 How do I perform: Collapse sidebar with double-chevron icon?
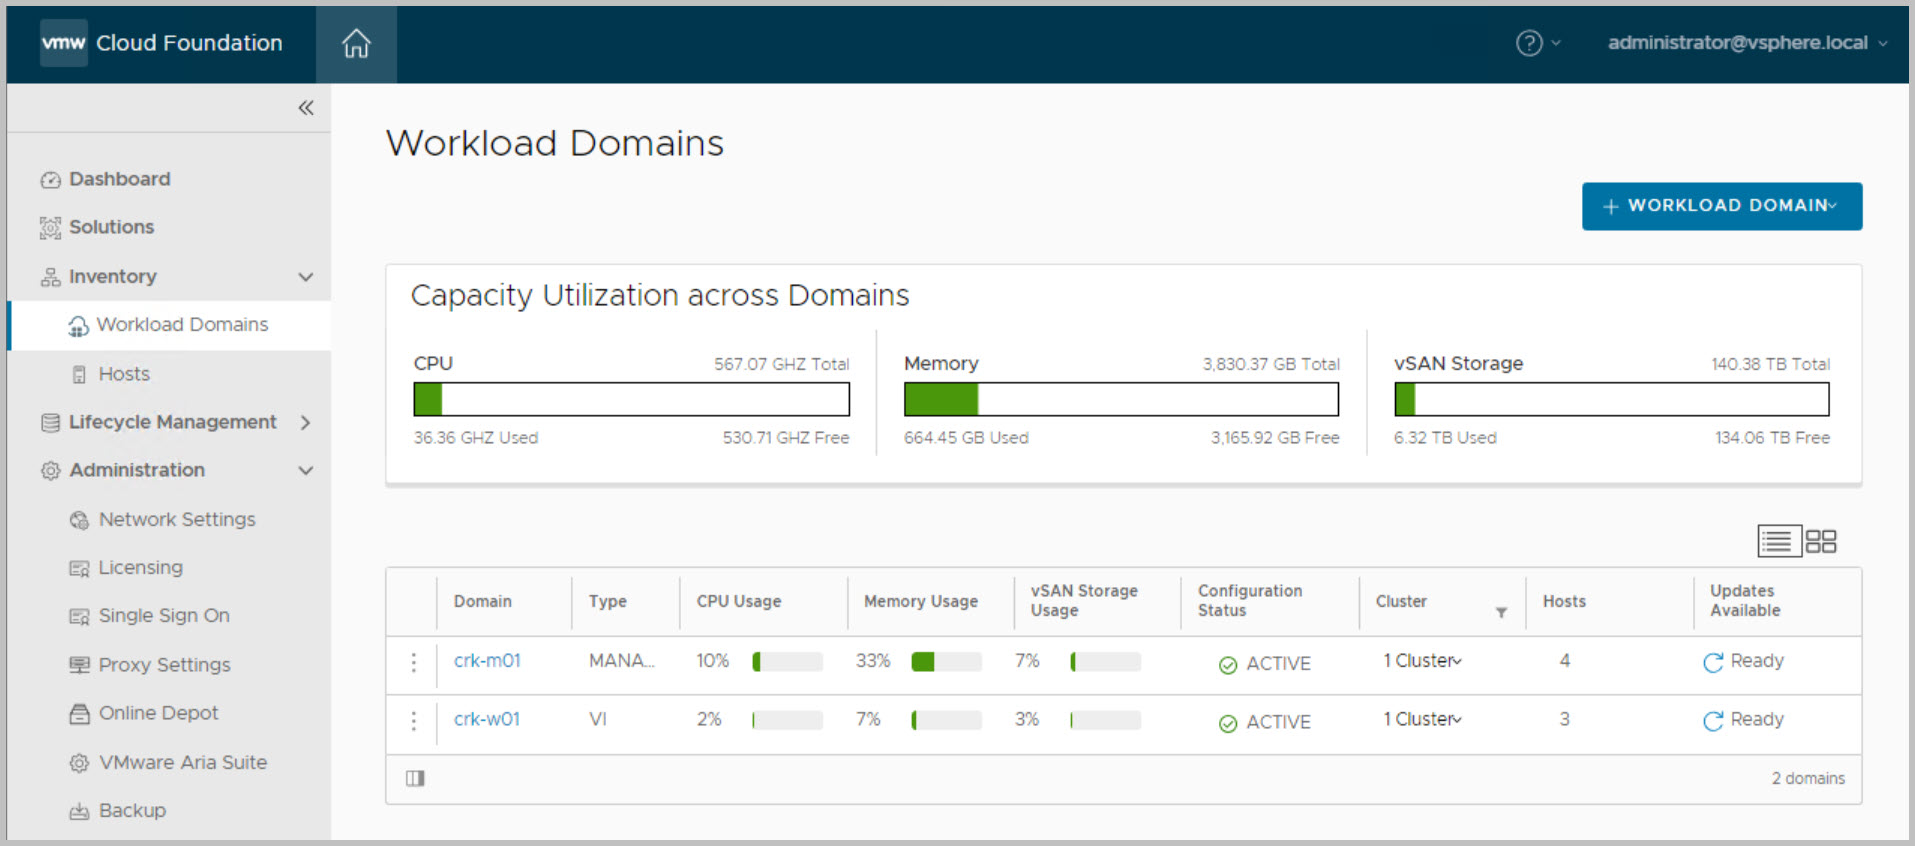(306, 108)
